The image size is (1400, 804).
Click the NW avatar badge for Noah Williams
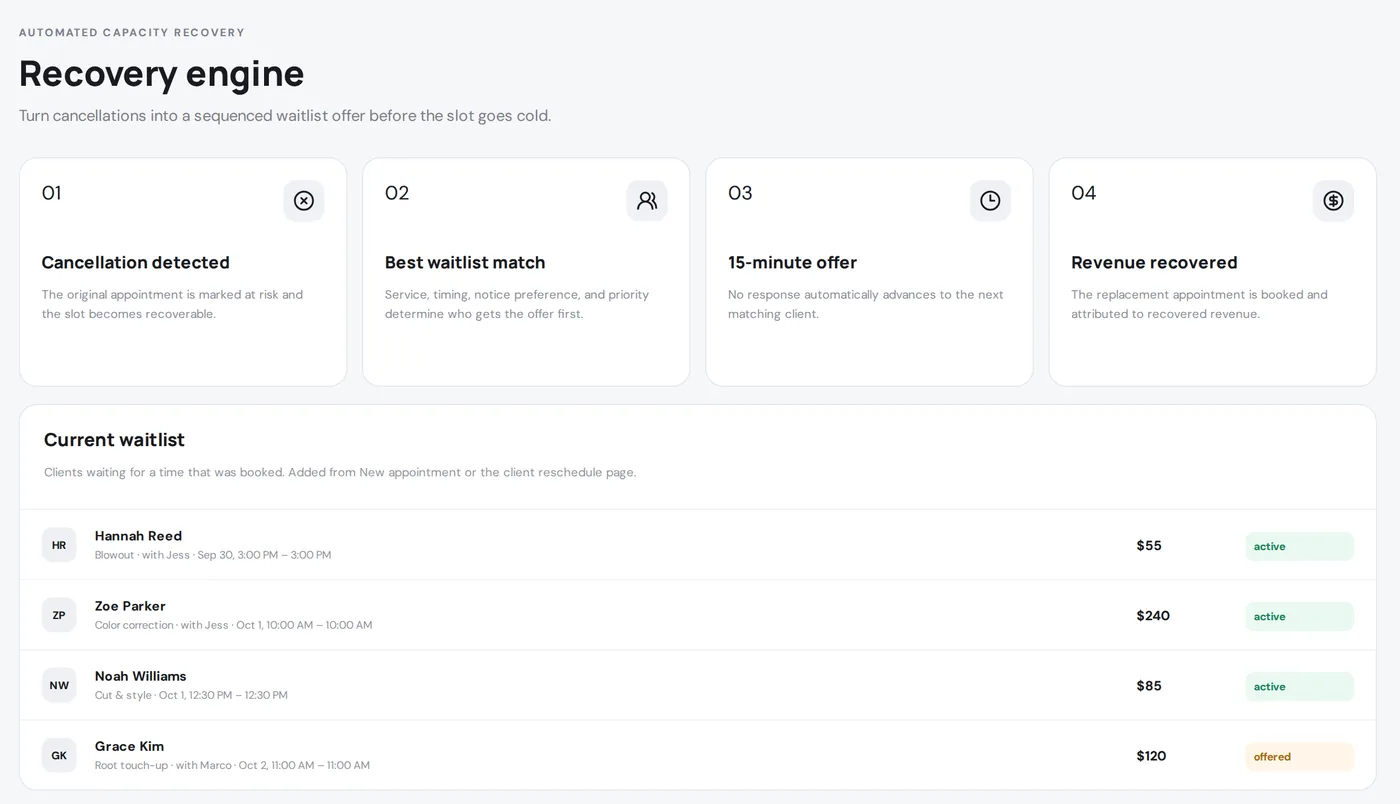point(59,685)
